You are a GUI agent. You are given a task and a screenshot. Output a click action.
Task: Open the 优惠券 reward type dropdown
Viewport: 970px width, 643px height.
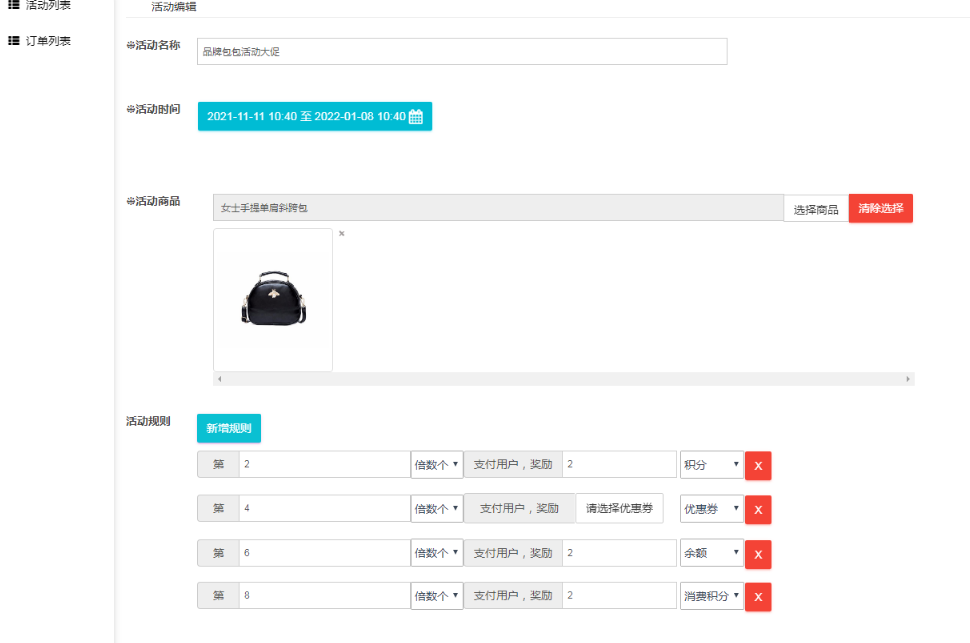coord(711,509)
